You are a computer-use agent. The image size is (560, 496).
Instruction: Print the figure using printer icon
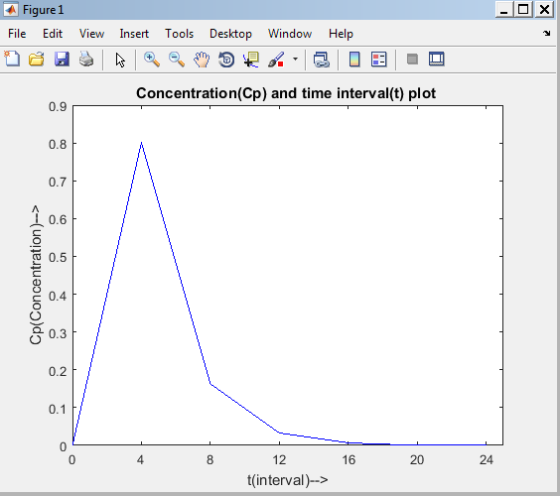(86, 59)
